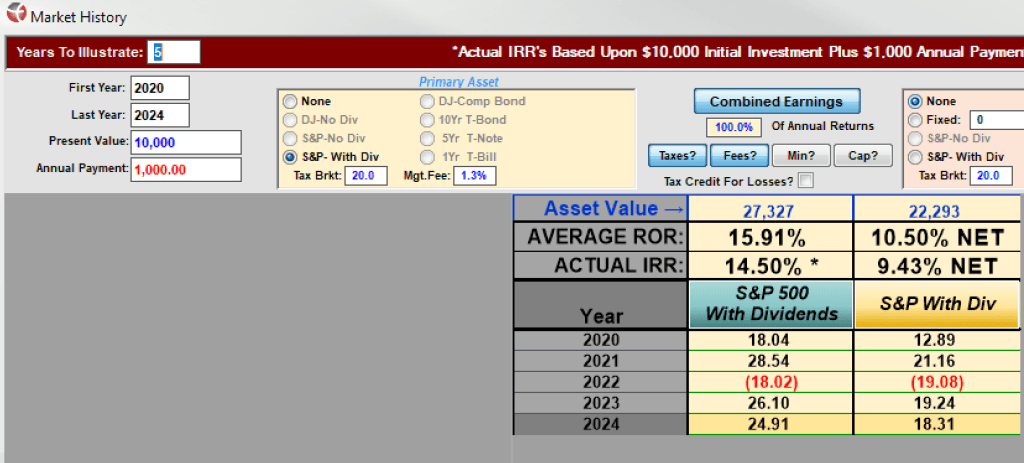The width and height of the screenshot is (1024, 463).
Task: Click the Mgt.Fee field showing 1.3%
Action: (474, 176)
